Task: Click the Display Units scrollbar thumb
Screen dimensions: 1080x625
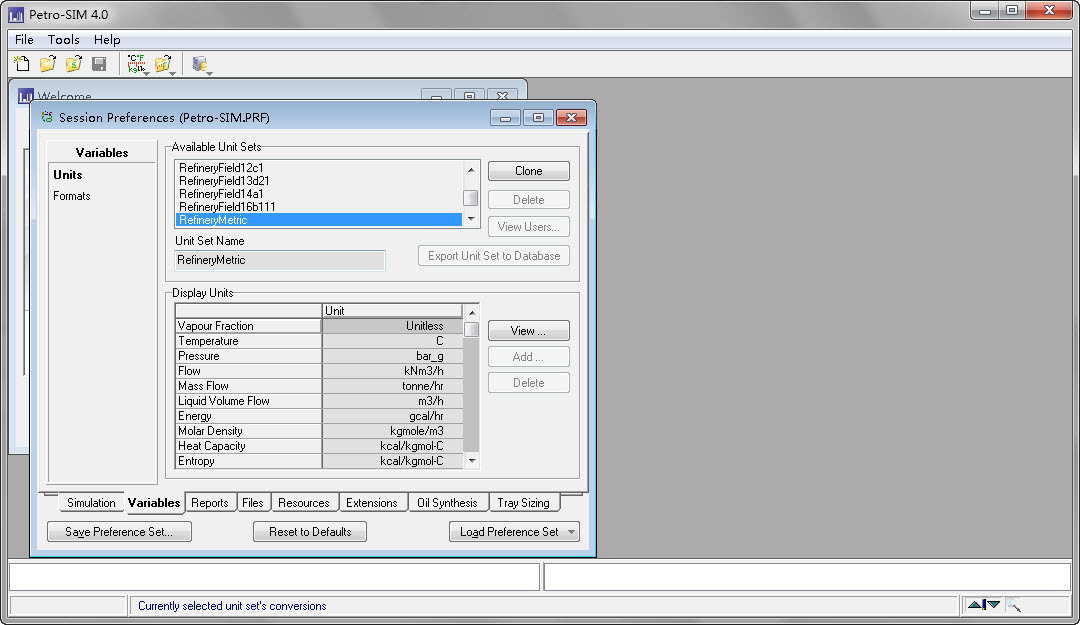Action: pyautogui.click(x=472, y=329)
